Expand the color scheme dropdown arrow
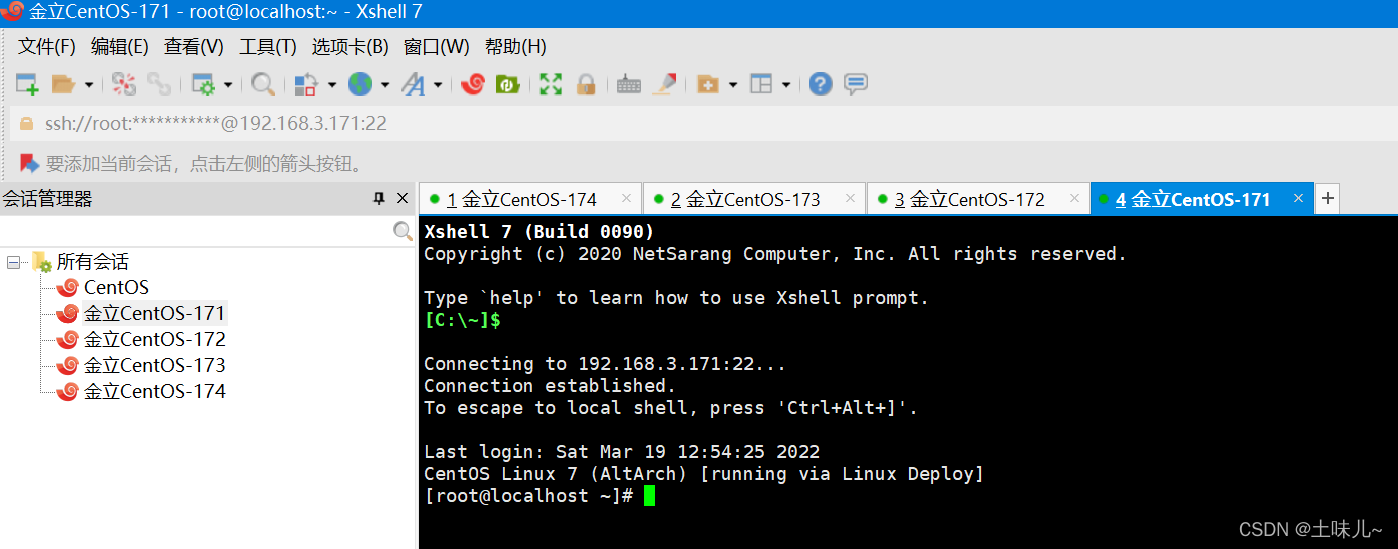Screen dimensions: 1398x549 (331, 85)
